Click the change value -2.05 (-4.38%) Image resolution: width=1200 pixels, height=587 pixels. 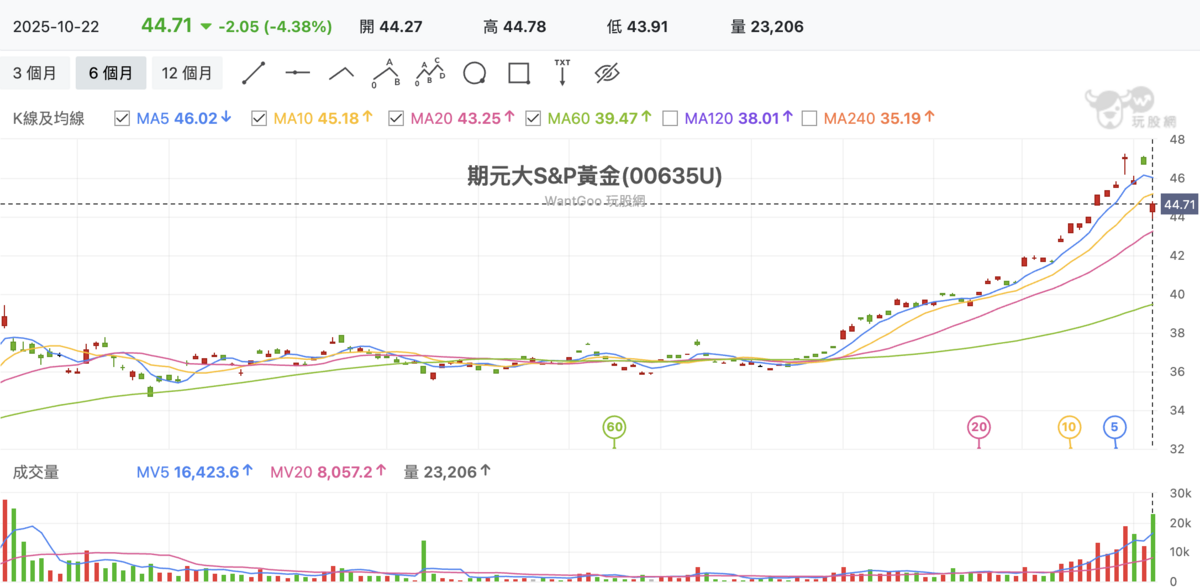coord(276,27)
